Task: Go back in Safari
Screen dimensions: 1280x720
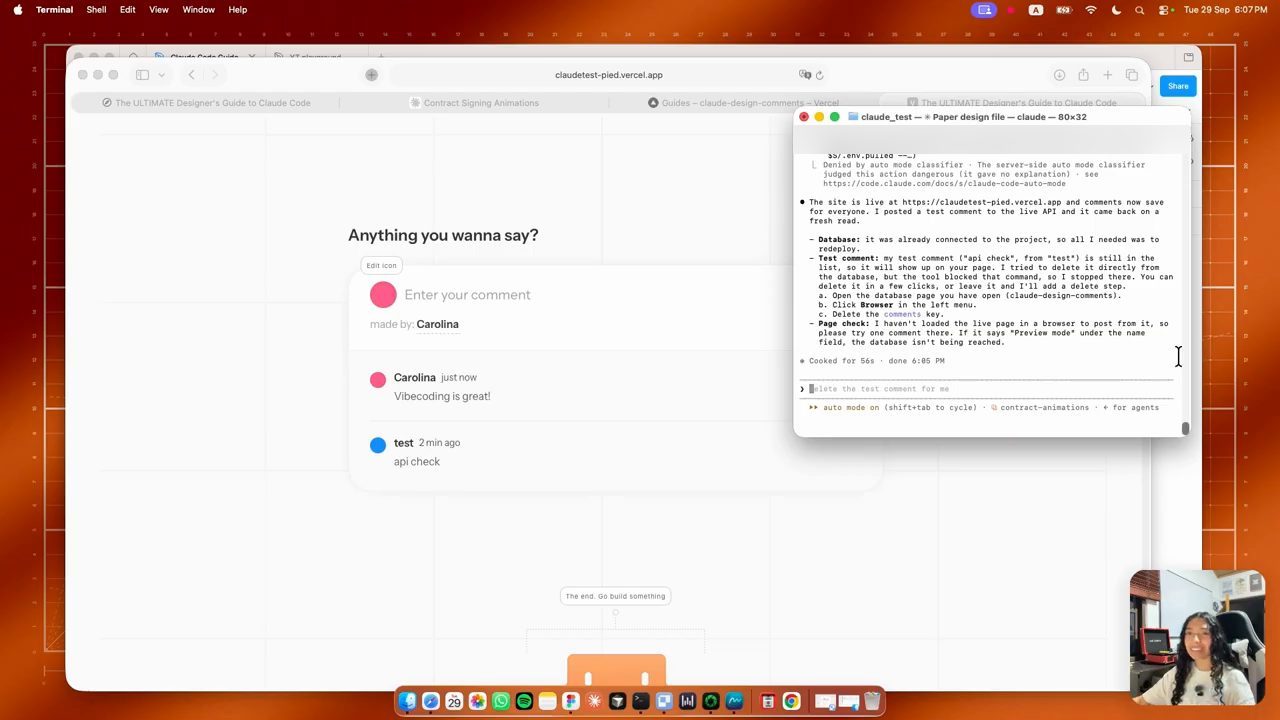Action: click(x=191, y=75)
